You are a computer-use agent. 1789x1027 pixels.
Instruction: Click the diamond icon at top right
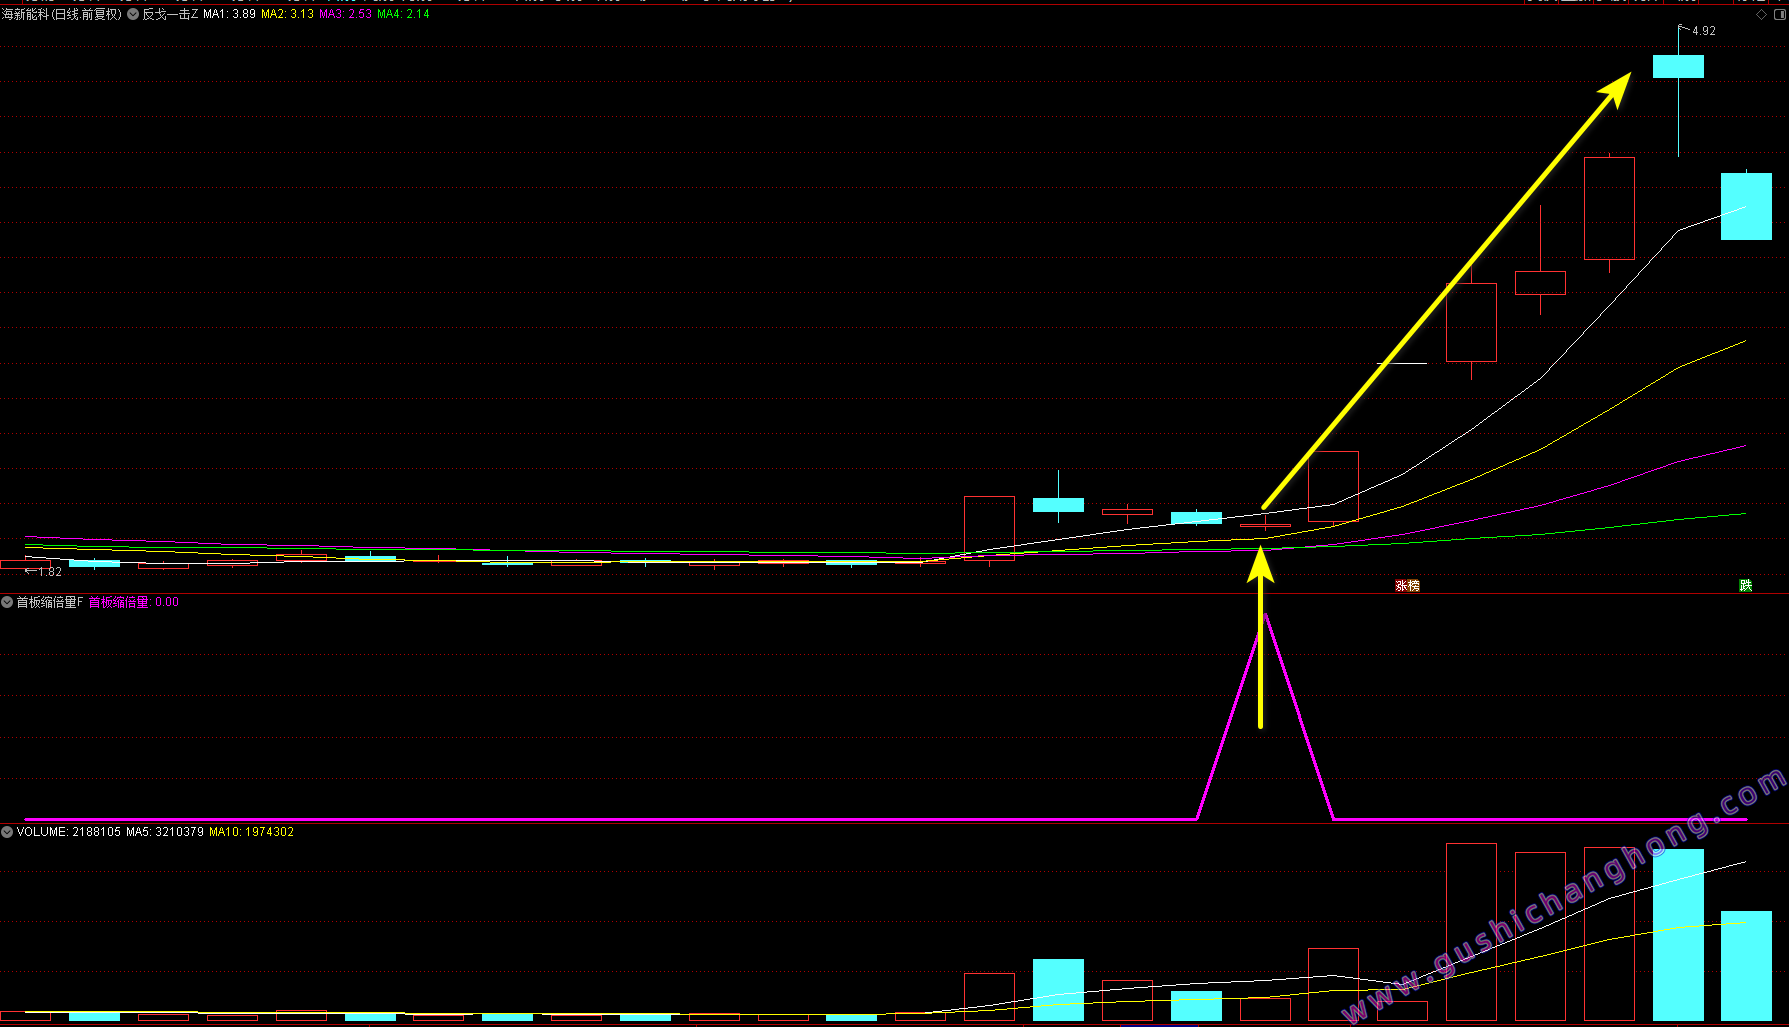[x=1761, y=14]
